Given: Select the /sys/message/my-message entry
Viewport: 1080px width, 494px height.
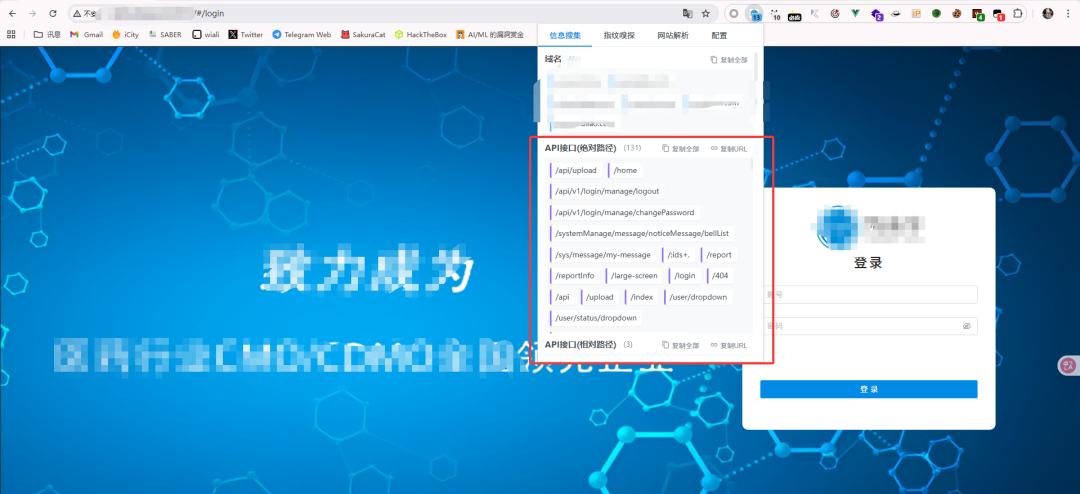Looking at the screenshot, I should pos(603,255).
